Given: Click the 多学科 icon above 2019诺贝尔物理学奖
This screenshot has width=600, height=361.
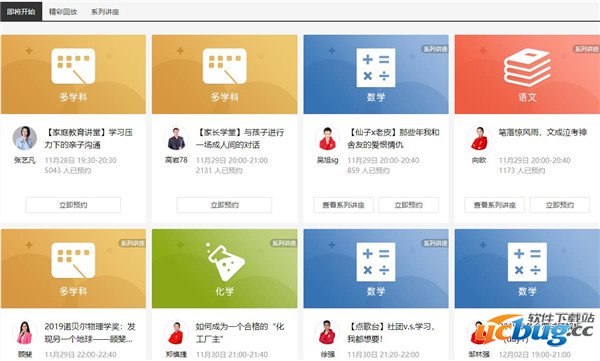Looking at the screenshot, I should tap(73, 260).
